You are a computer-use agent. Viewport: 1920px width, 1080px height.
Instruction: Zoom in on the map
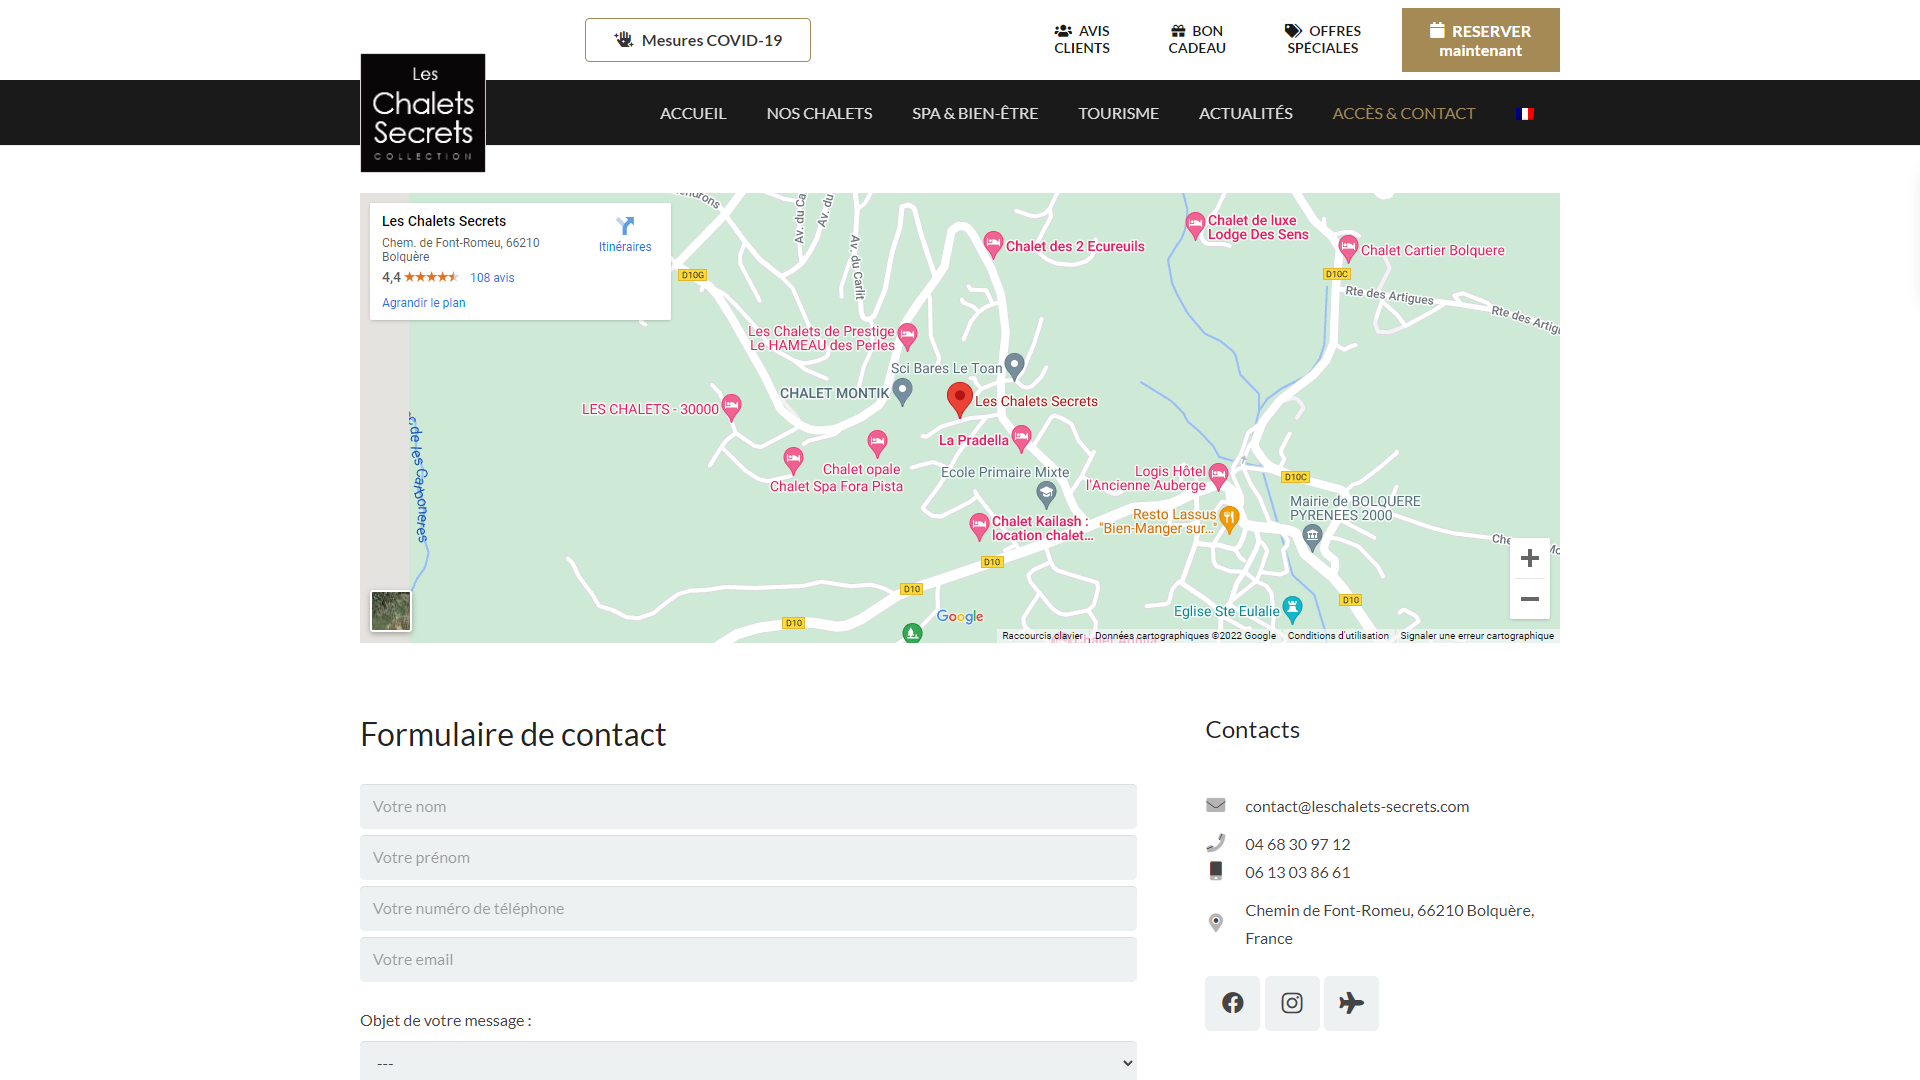click(x=1530, y=558)
